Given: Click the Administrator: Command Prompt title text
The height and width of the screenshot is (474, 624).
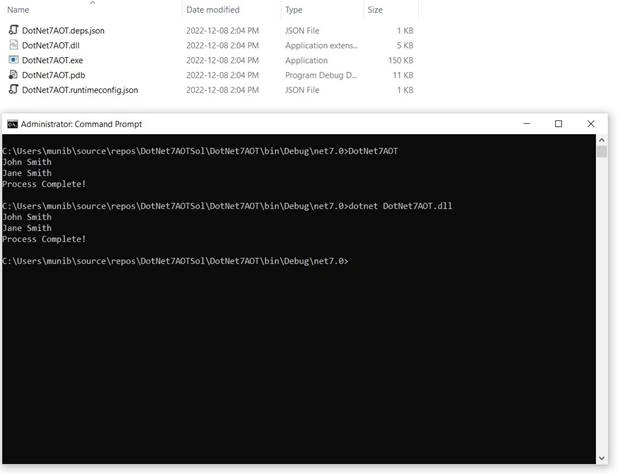Looking at the screenshot, I should point(81,124).
